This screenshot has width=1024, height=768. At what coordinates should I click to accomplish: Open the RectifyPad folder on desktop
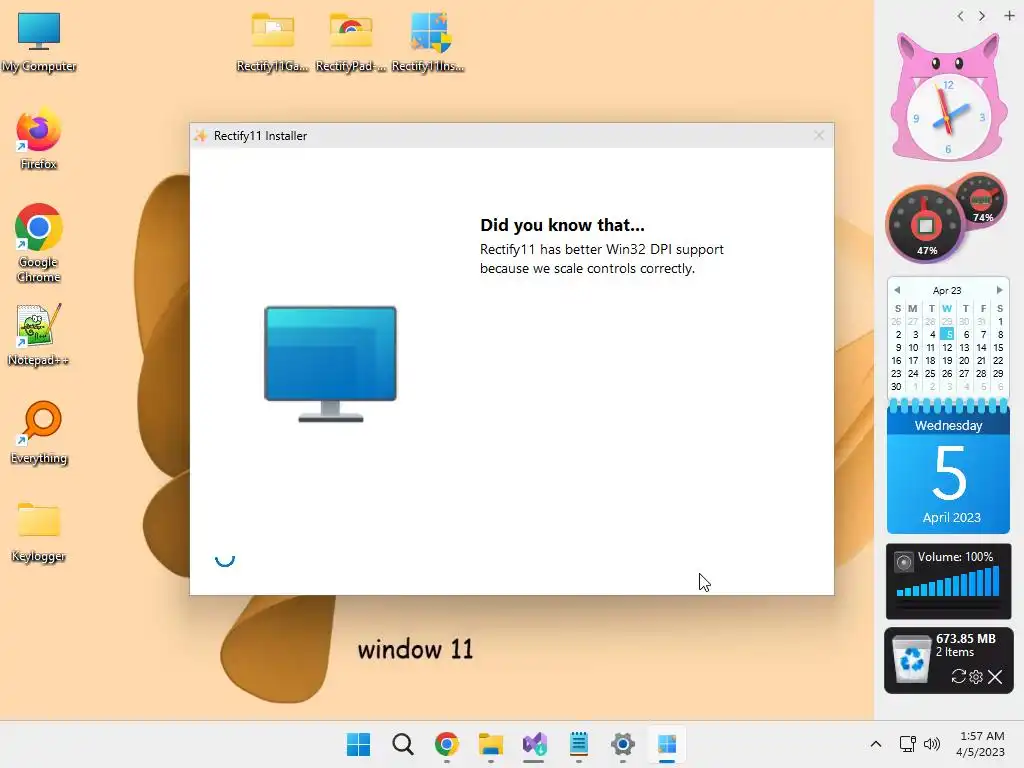(x=351, y=41)
